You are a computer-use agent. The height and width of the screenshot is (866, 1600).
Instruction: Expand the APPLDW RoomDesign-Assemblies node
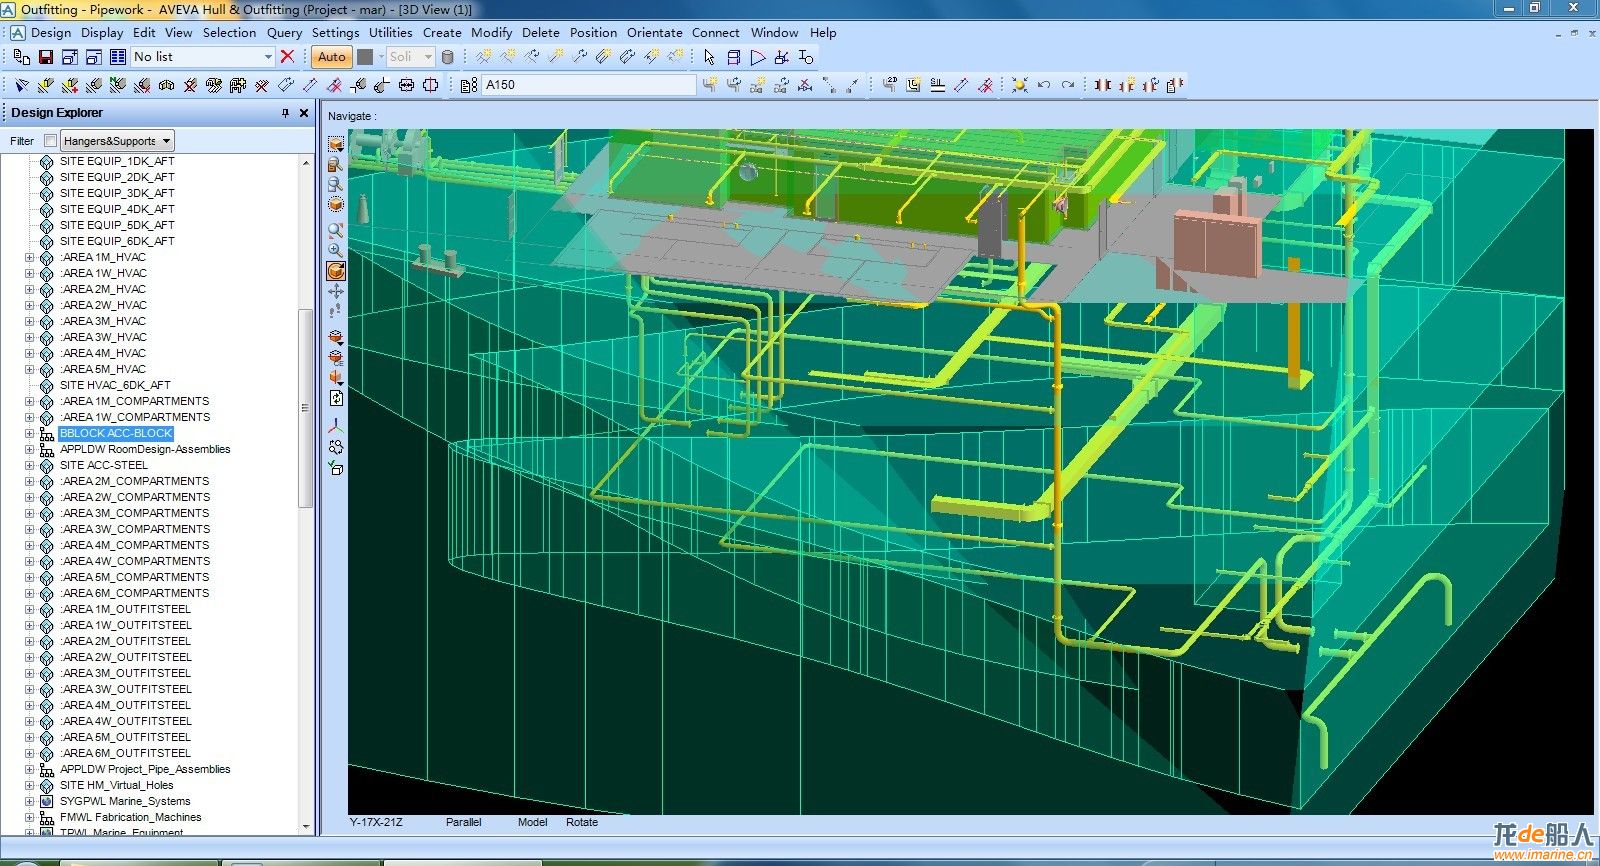click(x=29, y=449)
